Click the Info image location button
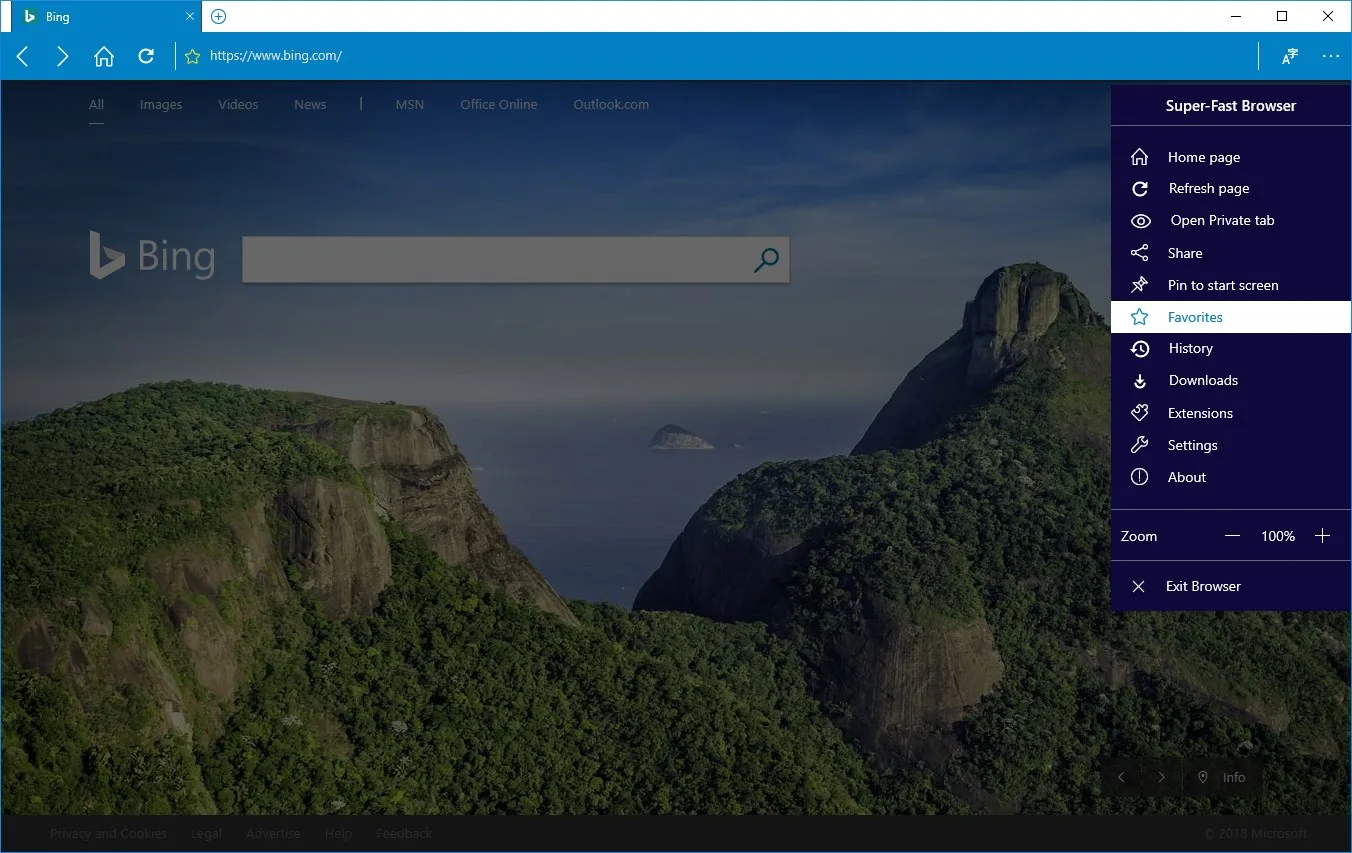1352x853 pixels. [1222, 777]
